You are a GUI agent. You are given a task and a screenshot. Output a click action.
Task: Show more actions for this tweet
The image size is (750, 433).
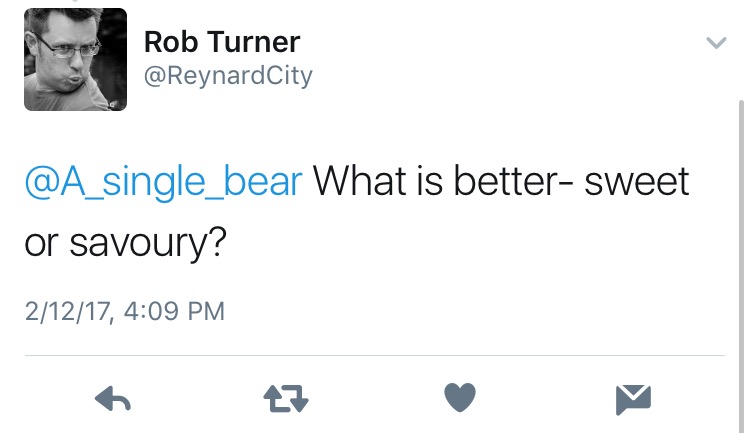716,43
